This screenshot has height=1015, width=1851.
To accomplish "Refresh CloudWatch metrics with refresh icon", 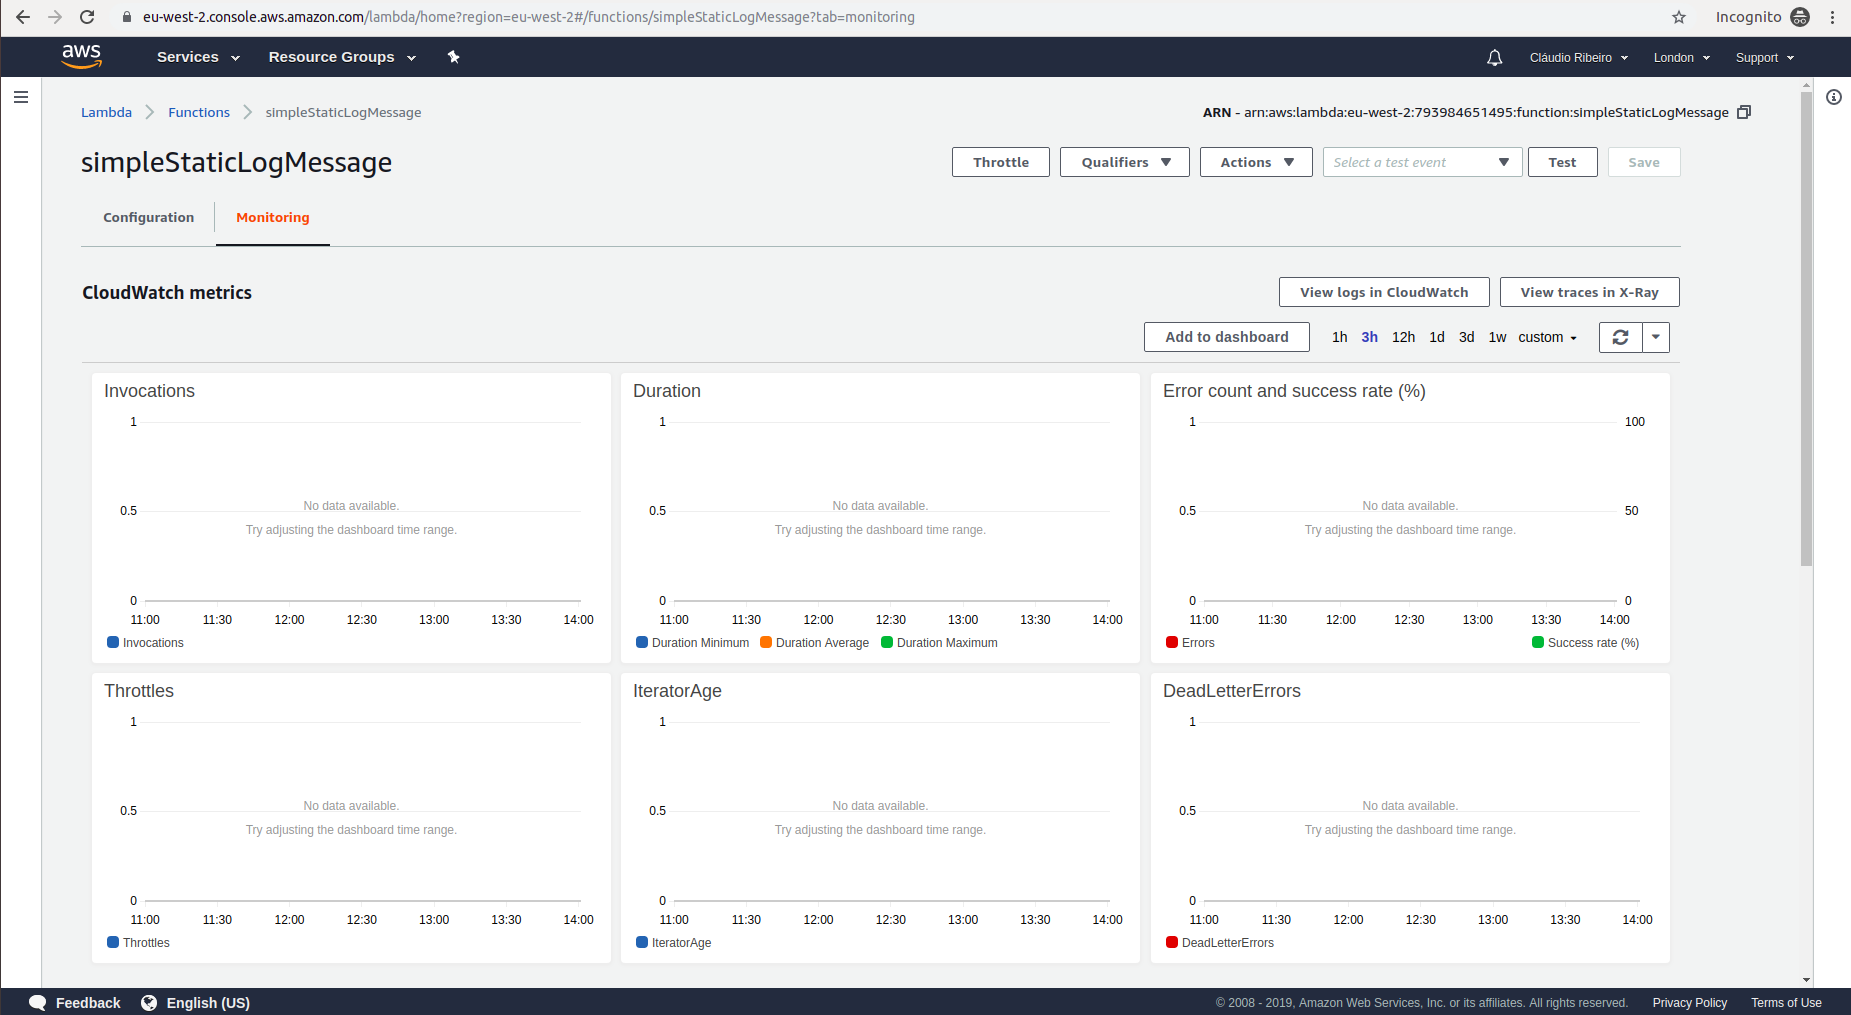I will coord(1620,338).
